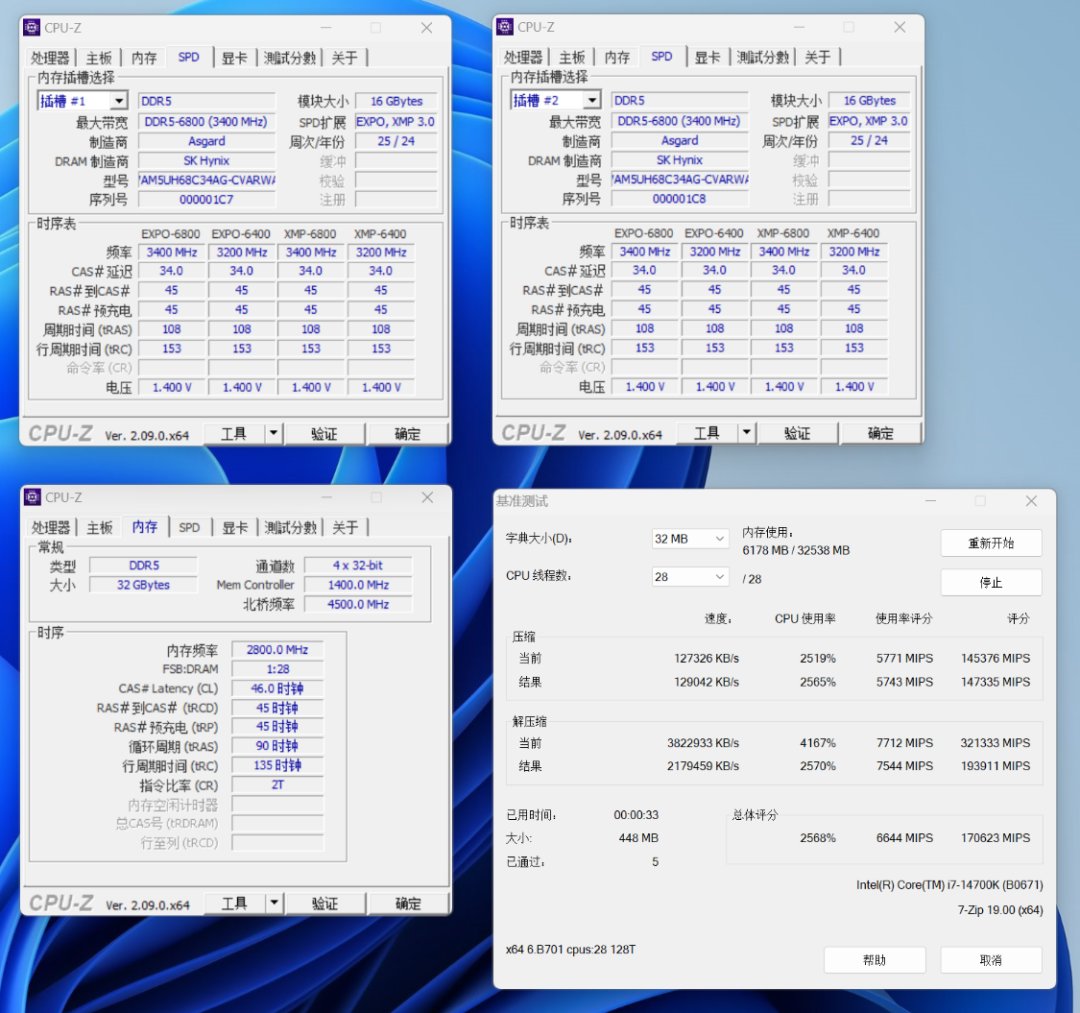The width and height of the screenshot is (1080, 1013).
Task: Switch to 主板 tab in memory window
Action: point(100,528)
